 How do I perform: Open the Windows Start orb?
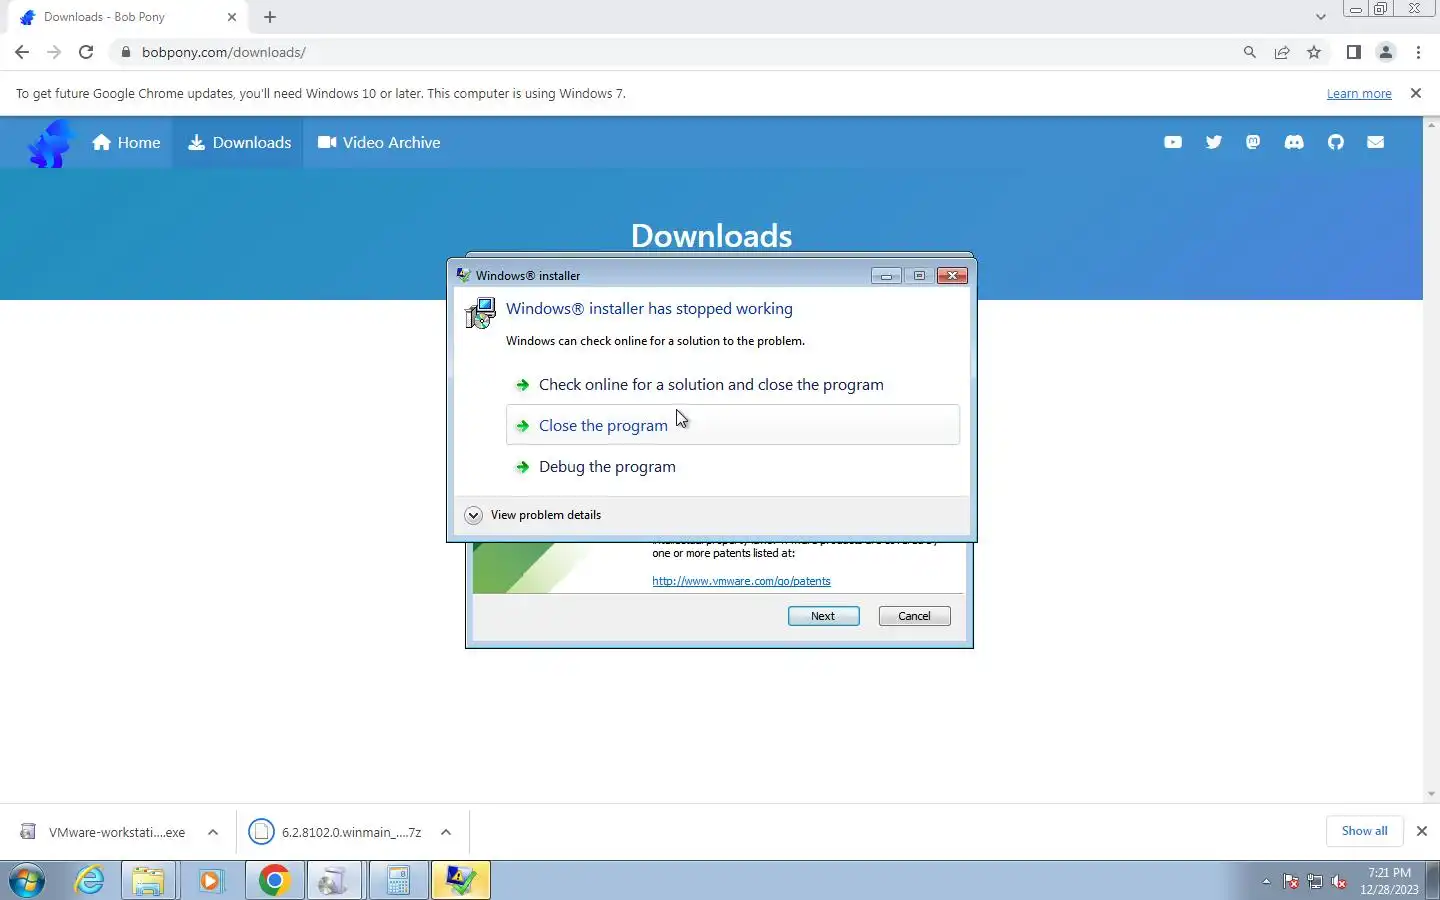tap(27, 881)
